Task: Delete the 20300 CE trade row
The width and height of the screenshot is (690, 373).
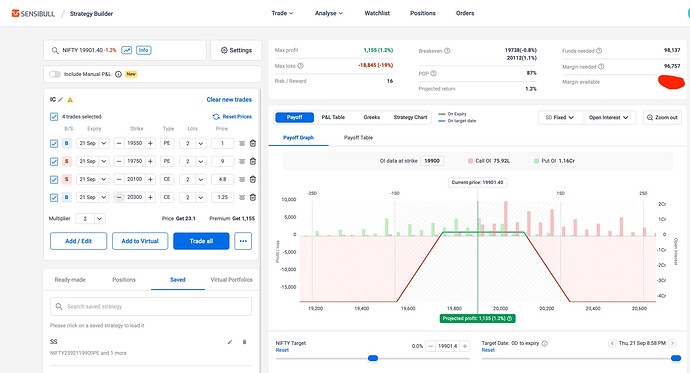Action: 253,197
